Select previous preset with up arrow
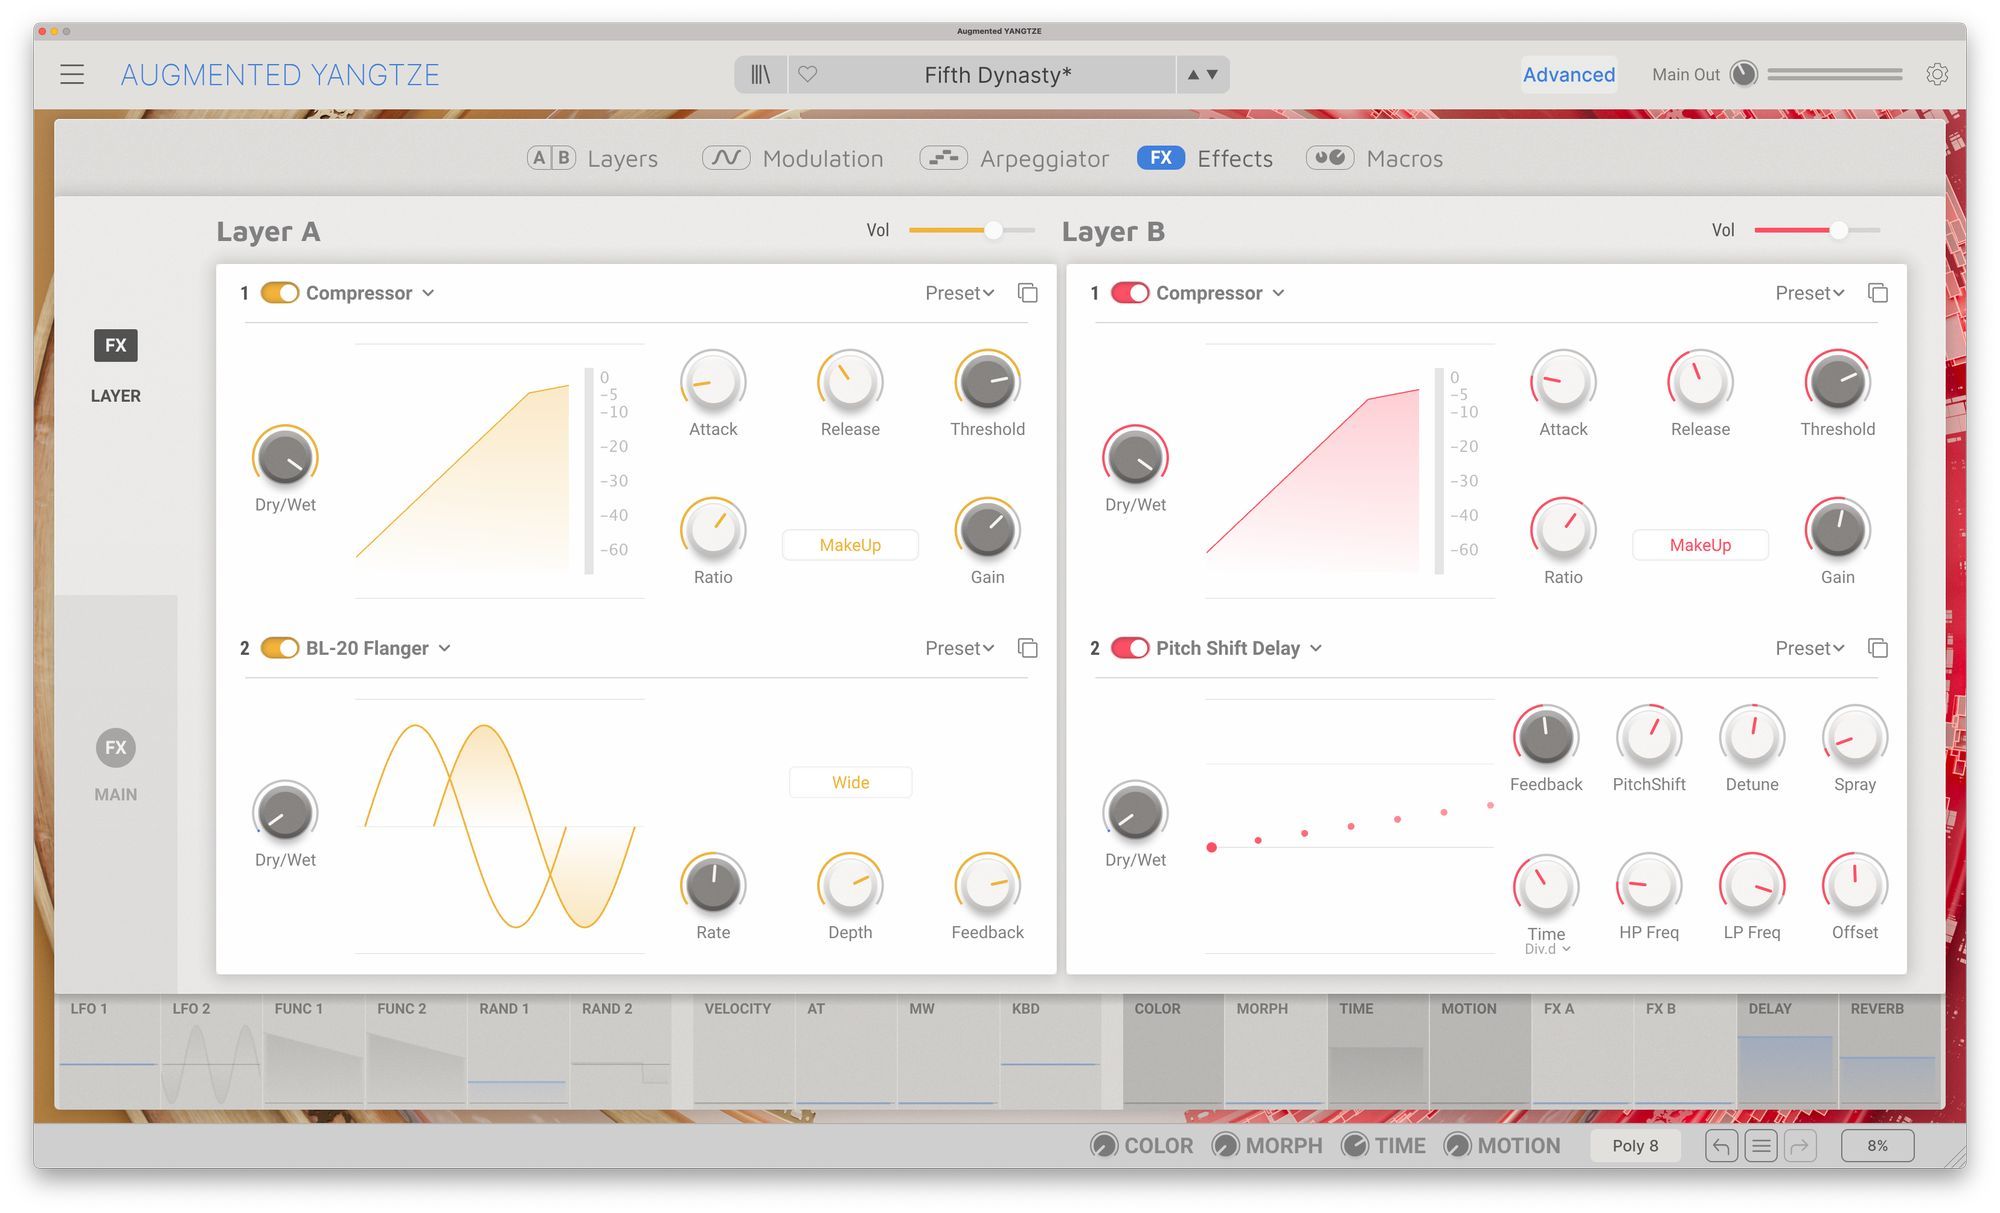Viewport: 2000px width, 1213px height. [1193, 75]
